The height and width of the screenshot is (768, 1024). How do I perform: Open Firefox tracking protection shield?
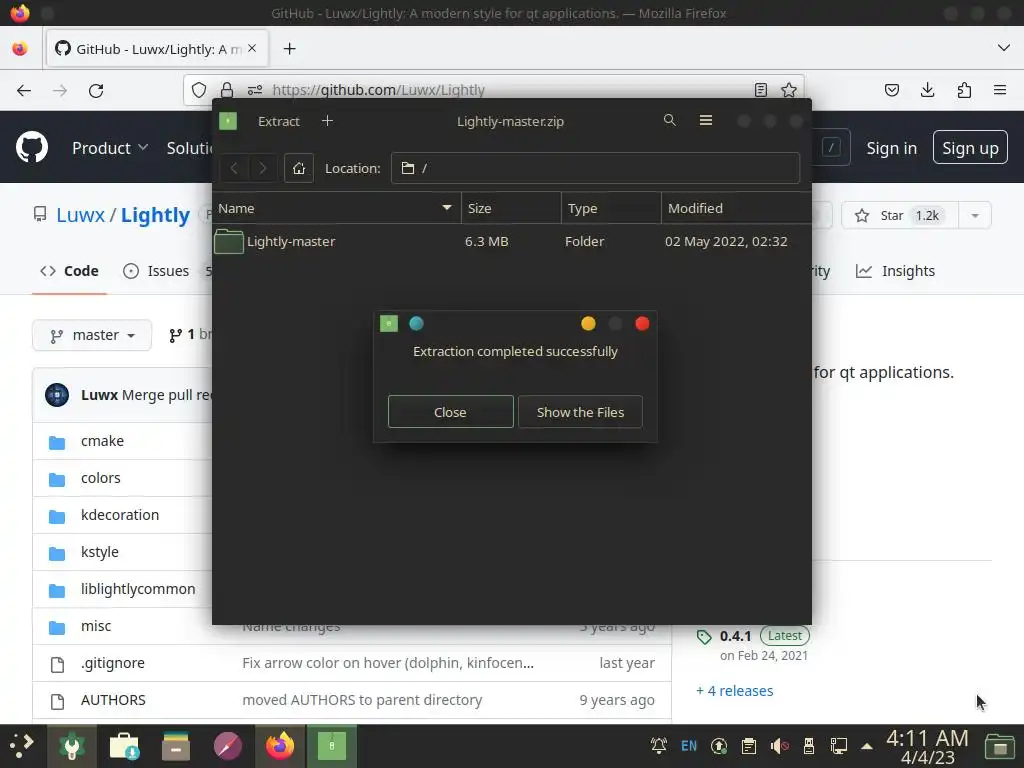tap(199, 90)
